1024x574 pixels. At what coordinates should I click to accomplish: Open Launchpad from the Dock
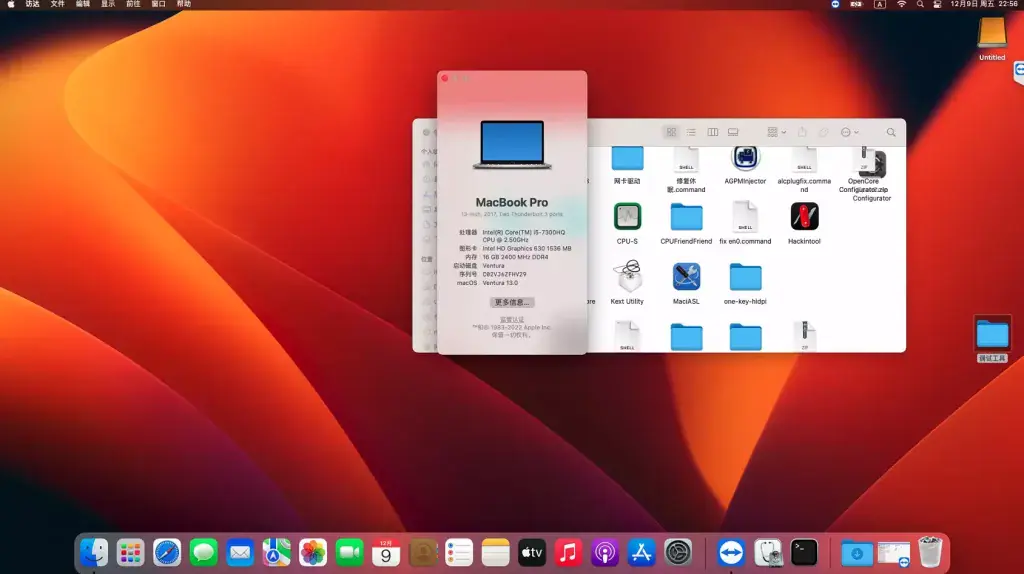131,552
